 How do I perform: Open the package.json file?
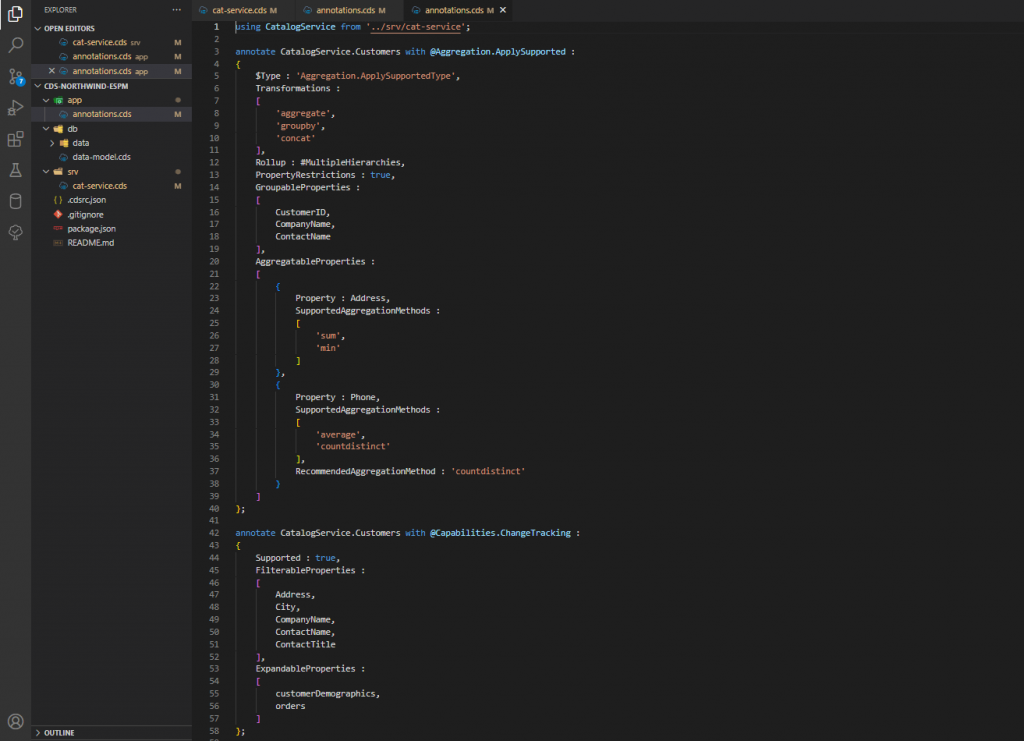coord(111,229)
